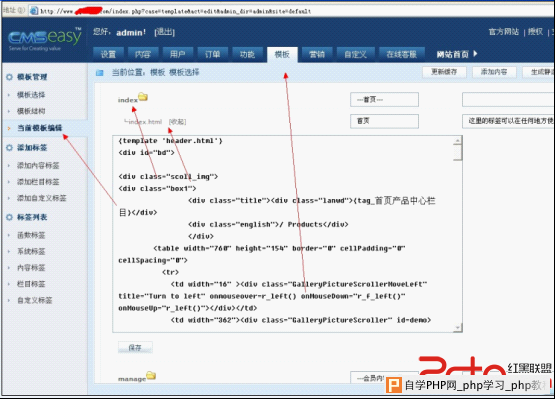
Task: Click the arrow next to 网站首页
Action: tap(475, 53)
